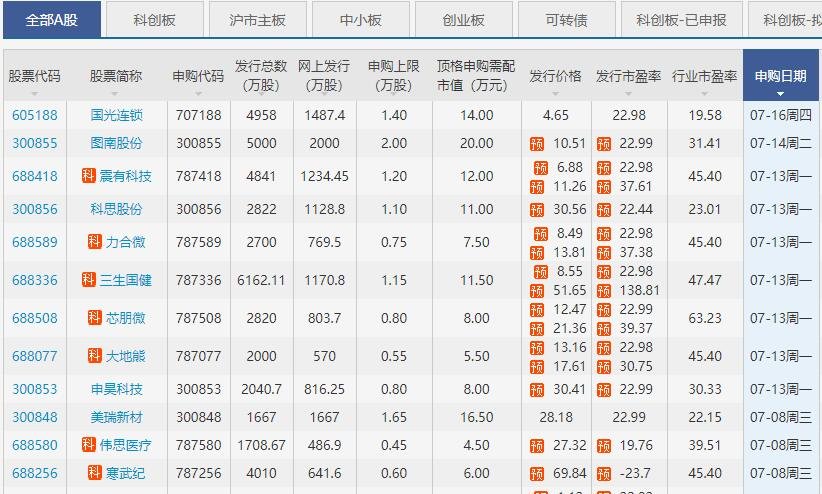Viewport: 822px width, 494px height.
Task: Toggle 申购日期 sort order
Action: pyautogui.click(x=781, y=76)
